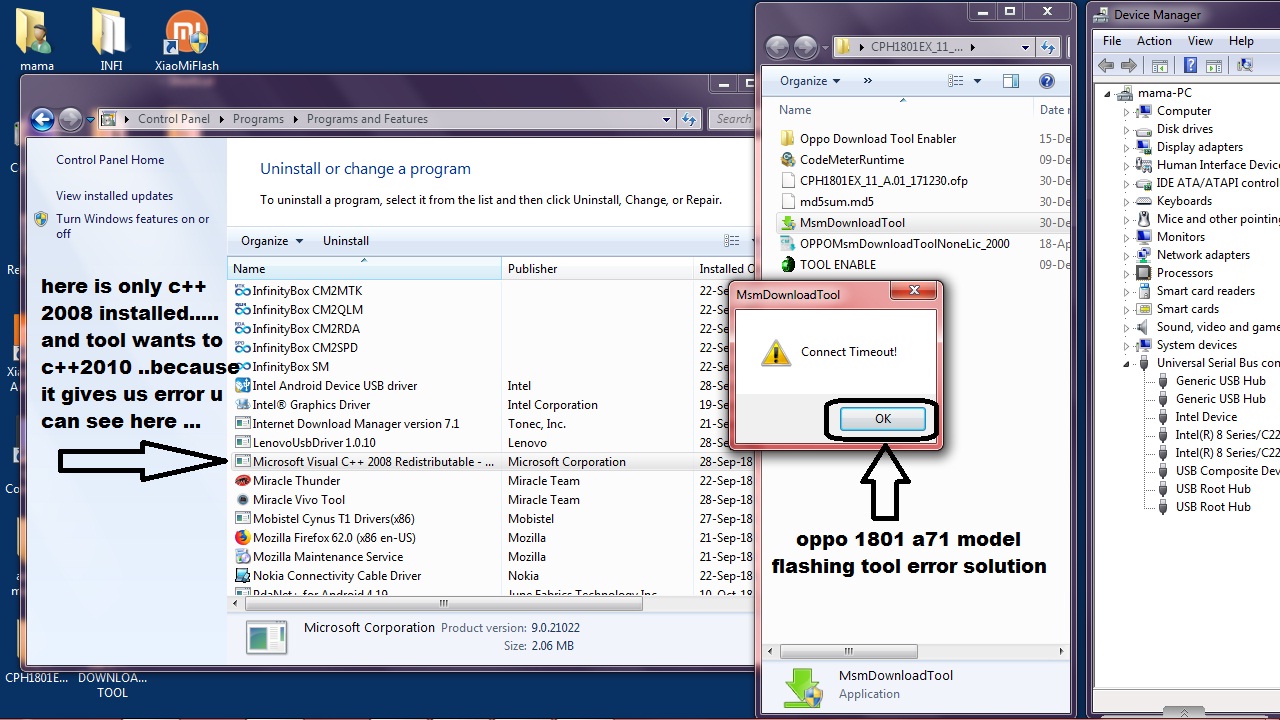This screenshot has height=720, width=1280.
Task: Launch XiaoMiFlash desktop shortcut
Action: [x=187, y=40]
